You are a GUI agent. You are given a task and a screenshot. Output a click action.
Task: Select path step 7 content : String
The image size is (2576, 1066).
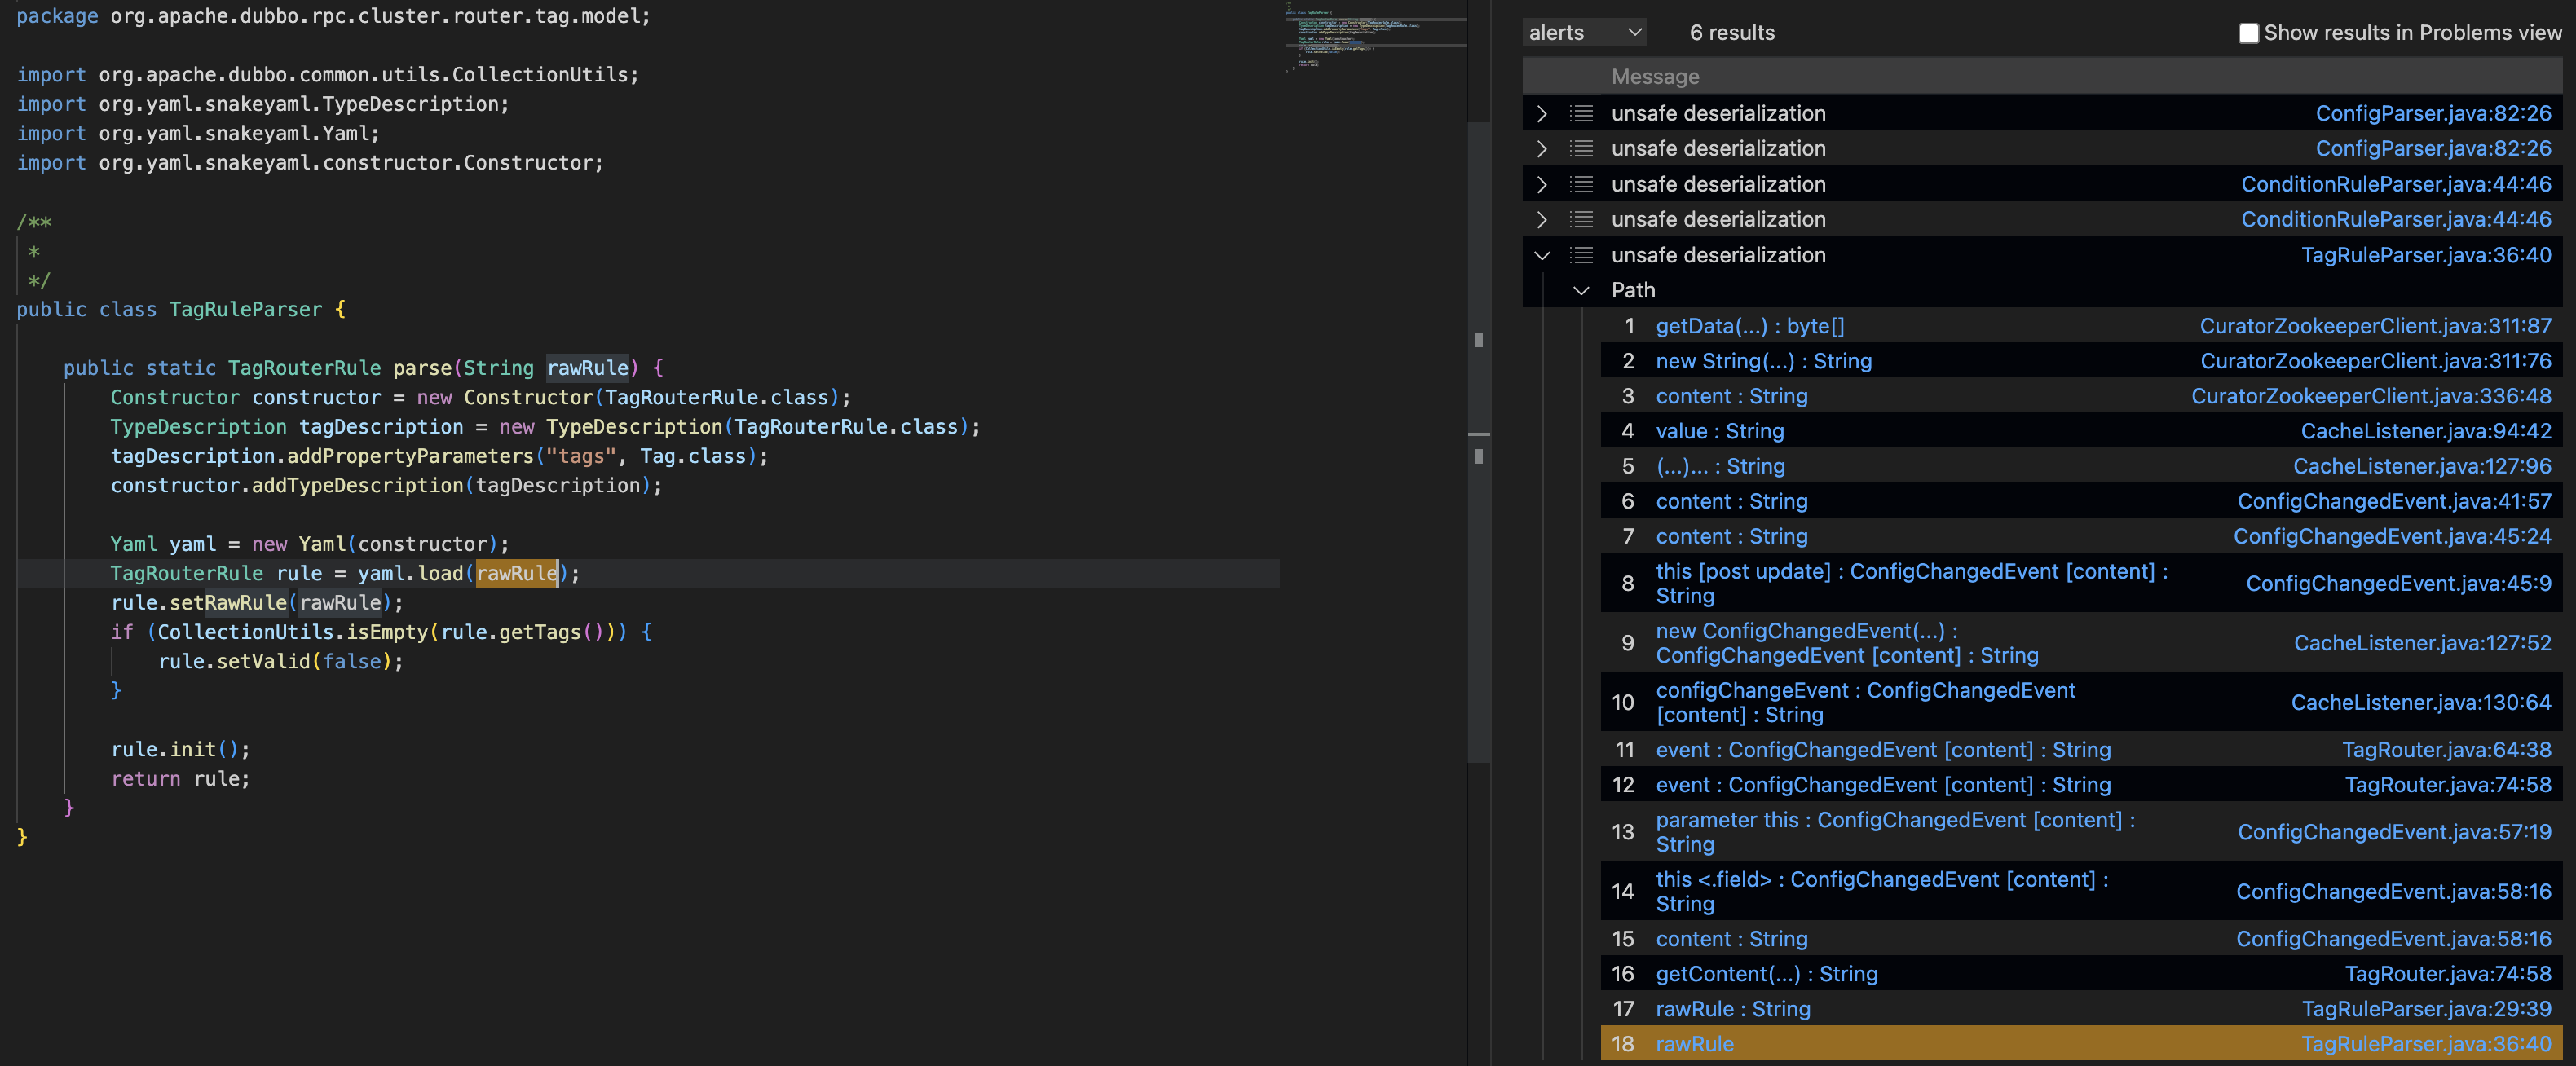pyautogui.click(x=1731, y=536)
